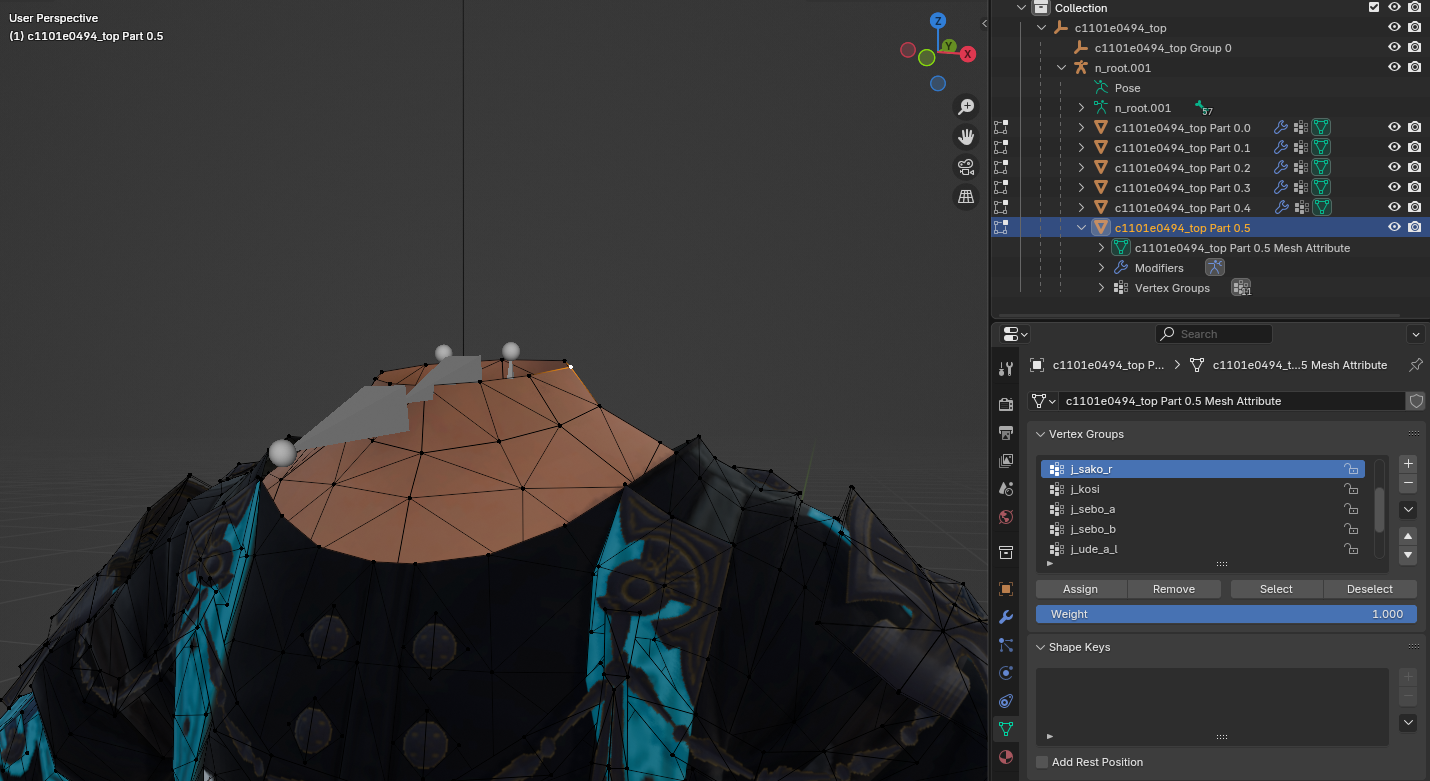Open the Object Data mesh properties tab
This screenshot has height=781, width=1430.
click(x=1006, y=729)
